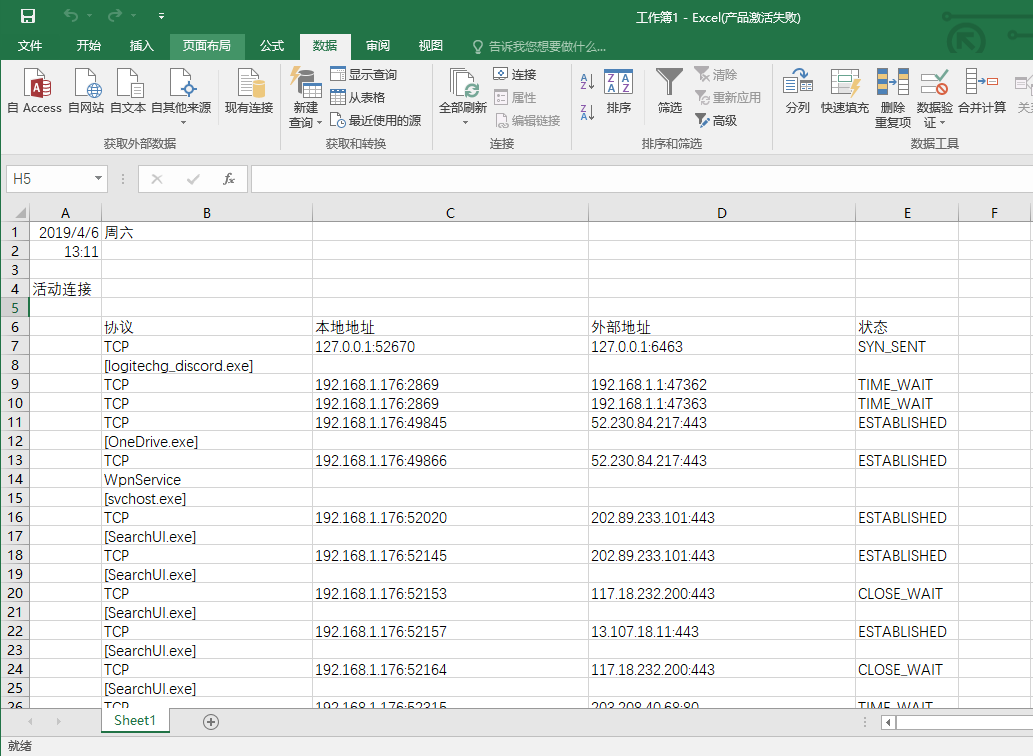The height and width of the screenshot is (756, 1033).
Task: Select row 7 header
Action: click(14, 346)
